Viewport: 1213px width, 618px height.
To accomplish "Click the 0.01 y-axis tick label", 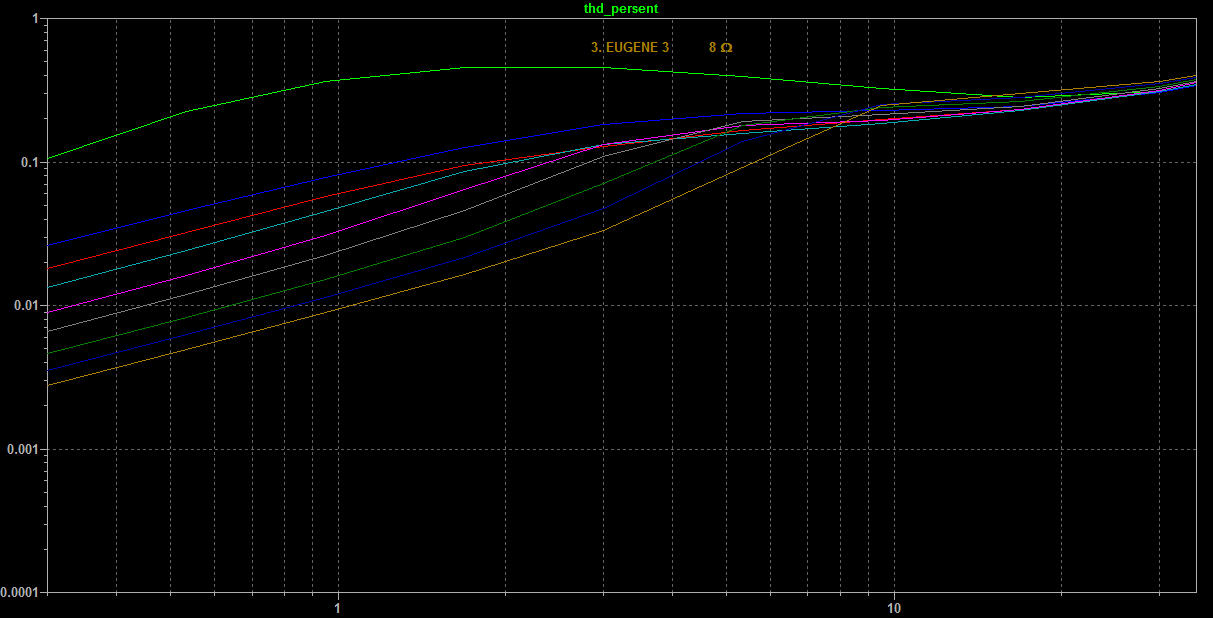I will click(28, 306).
